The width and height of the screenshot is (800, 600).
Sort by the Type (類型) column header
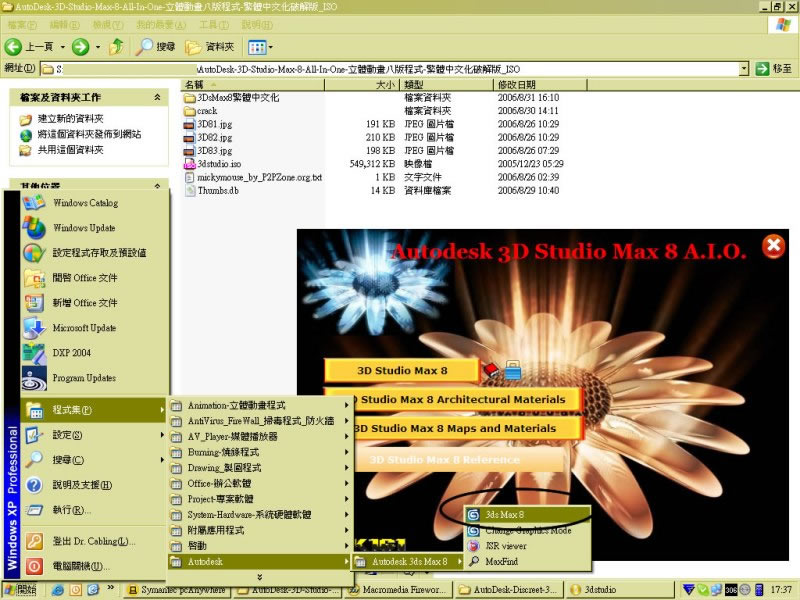(x=447, y=85)
